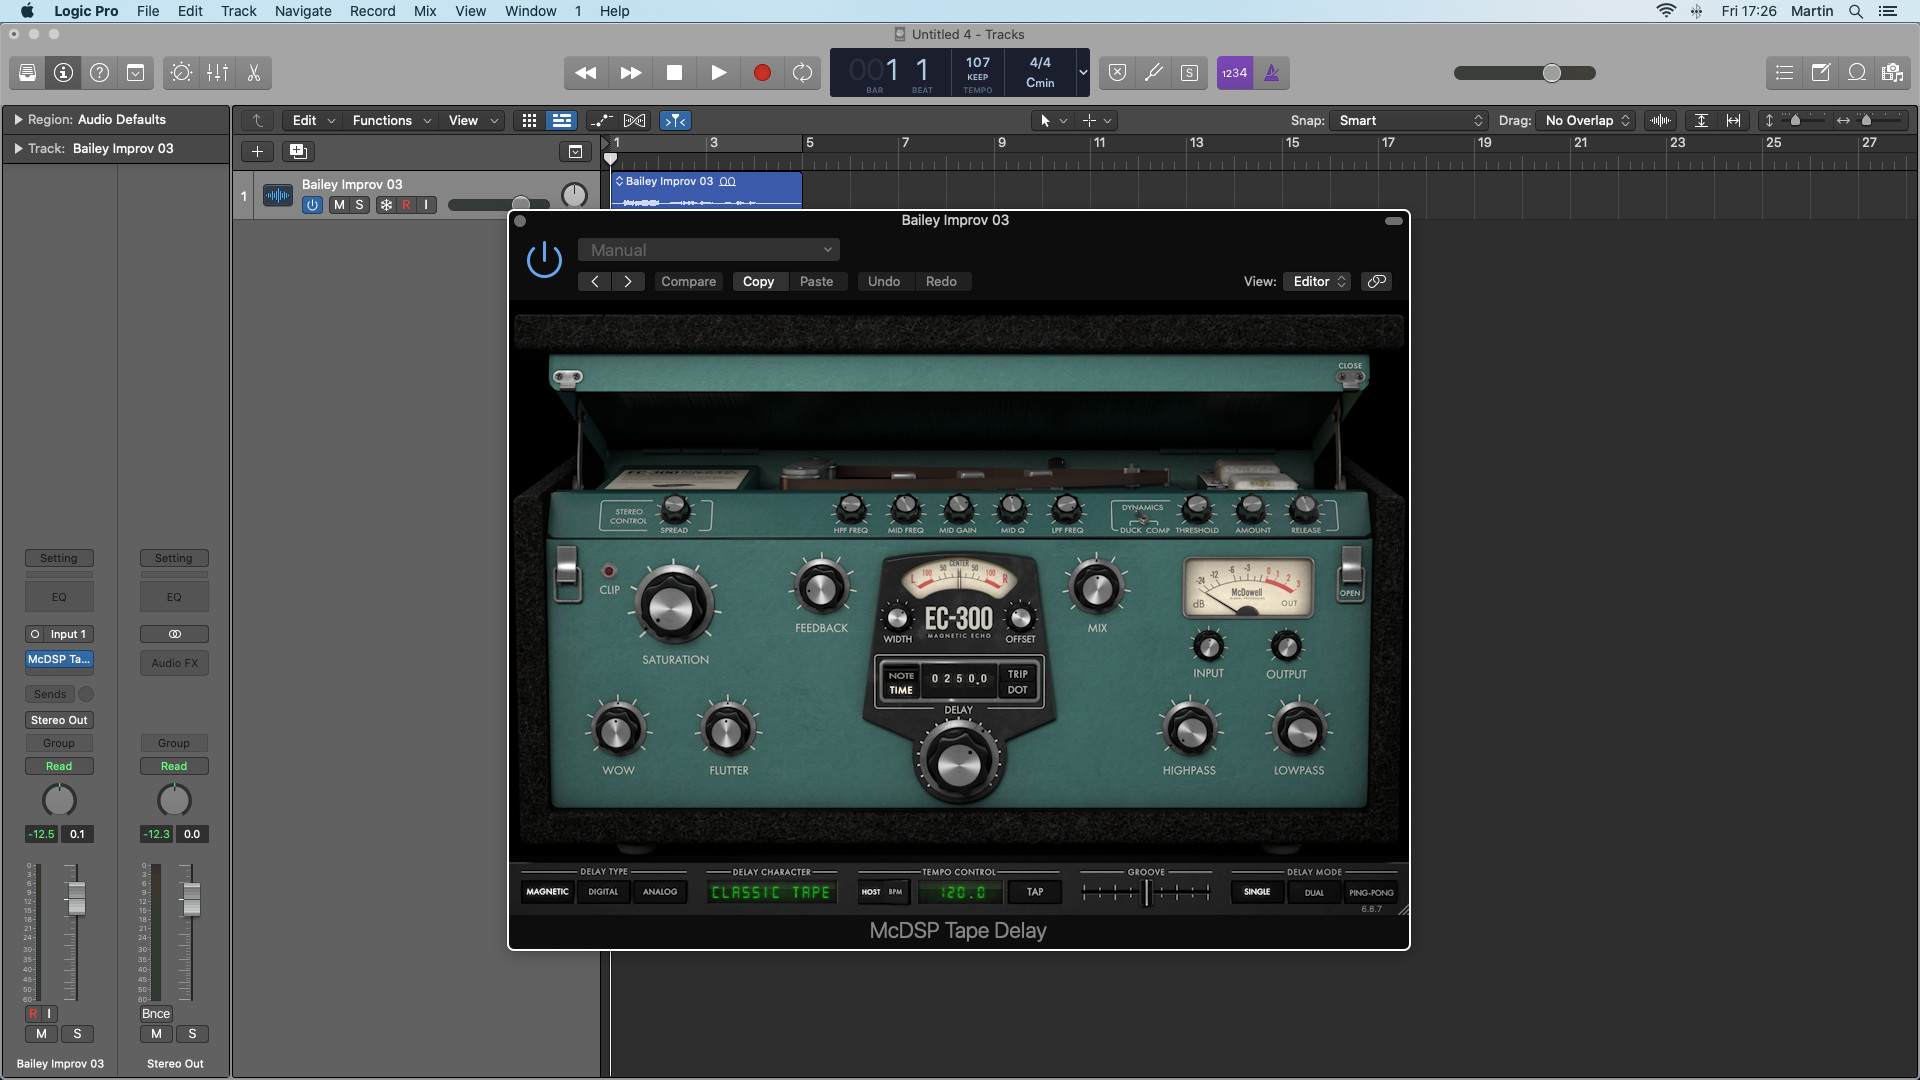Select the Bailey Improv 03 audio region
1920x1080 pixels.
tap(706, 189)
